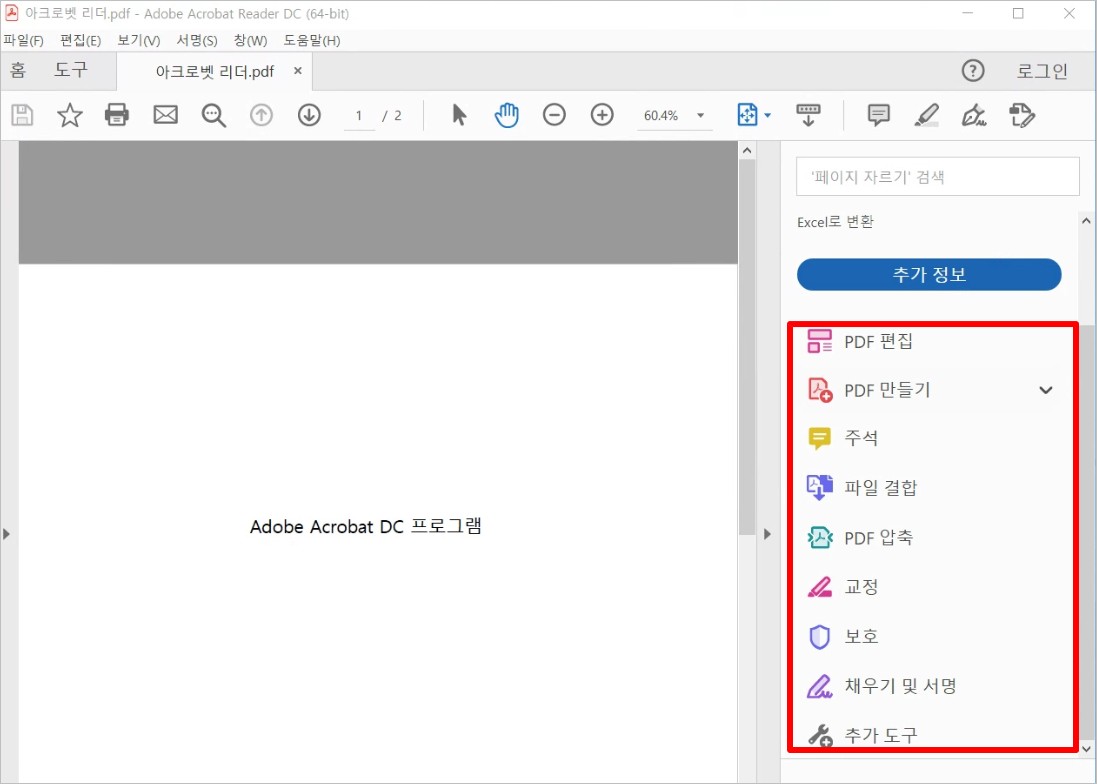Expand the PDF 만들기 chevron
This screenshot has height=784, width=1097.
[x=1045, y=390]
